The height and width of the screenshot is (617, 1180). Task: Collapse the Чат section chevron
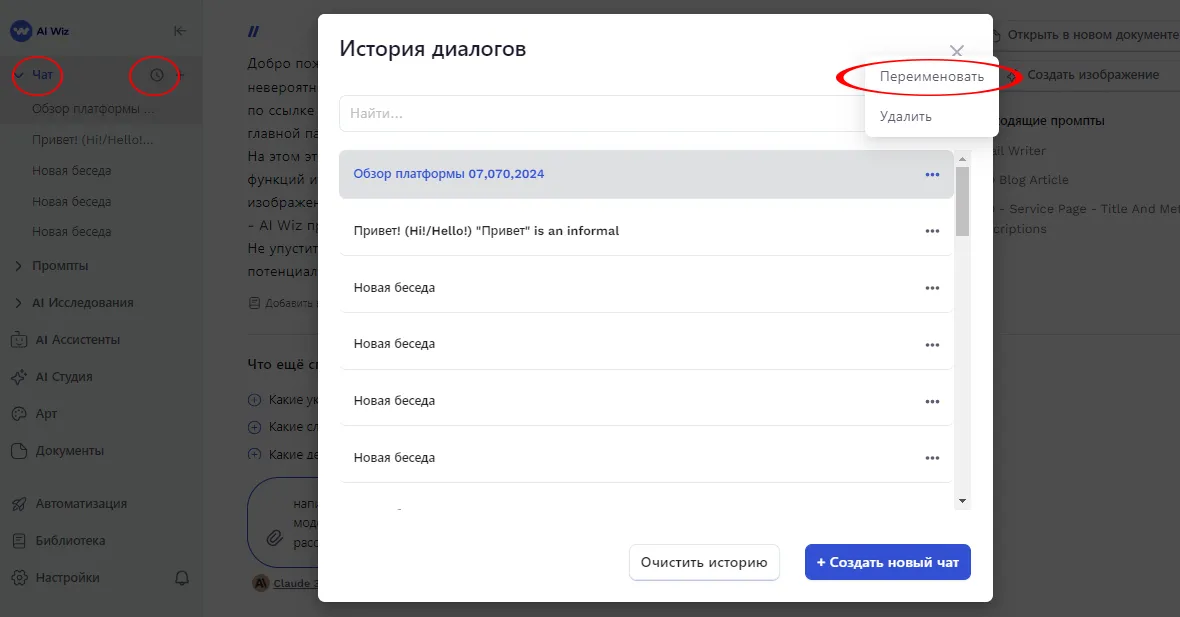point(20,74)
